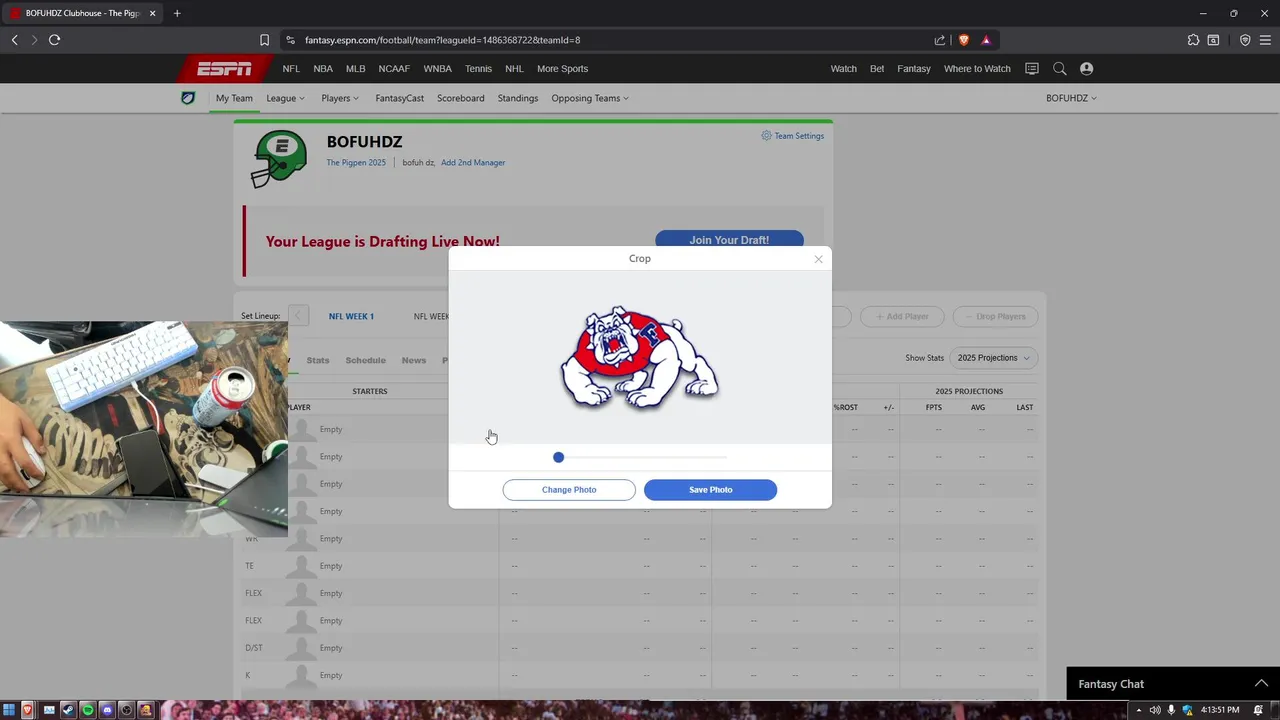1280x720 pixels.
Task: Open the MLB menu item
Action: click(x=355, y=69)
